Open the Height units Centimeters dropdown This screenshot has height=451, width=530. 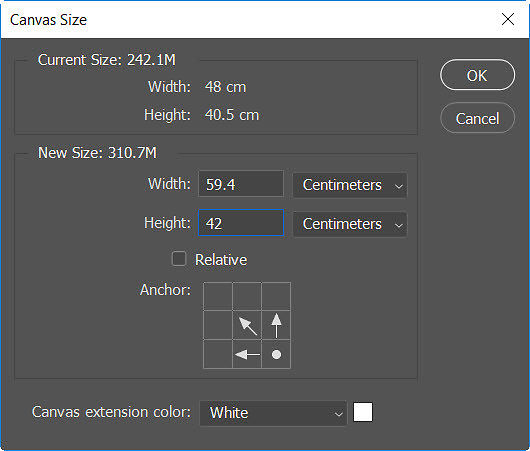click(350, 224)
